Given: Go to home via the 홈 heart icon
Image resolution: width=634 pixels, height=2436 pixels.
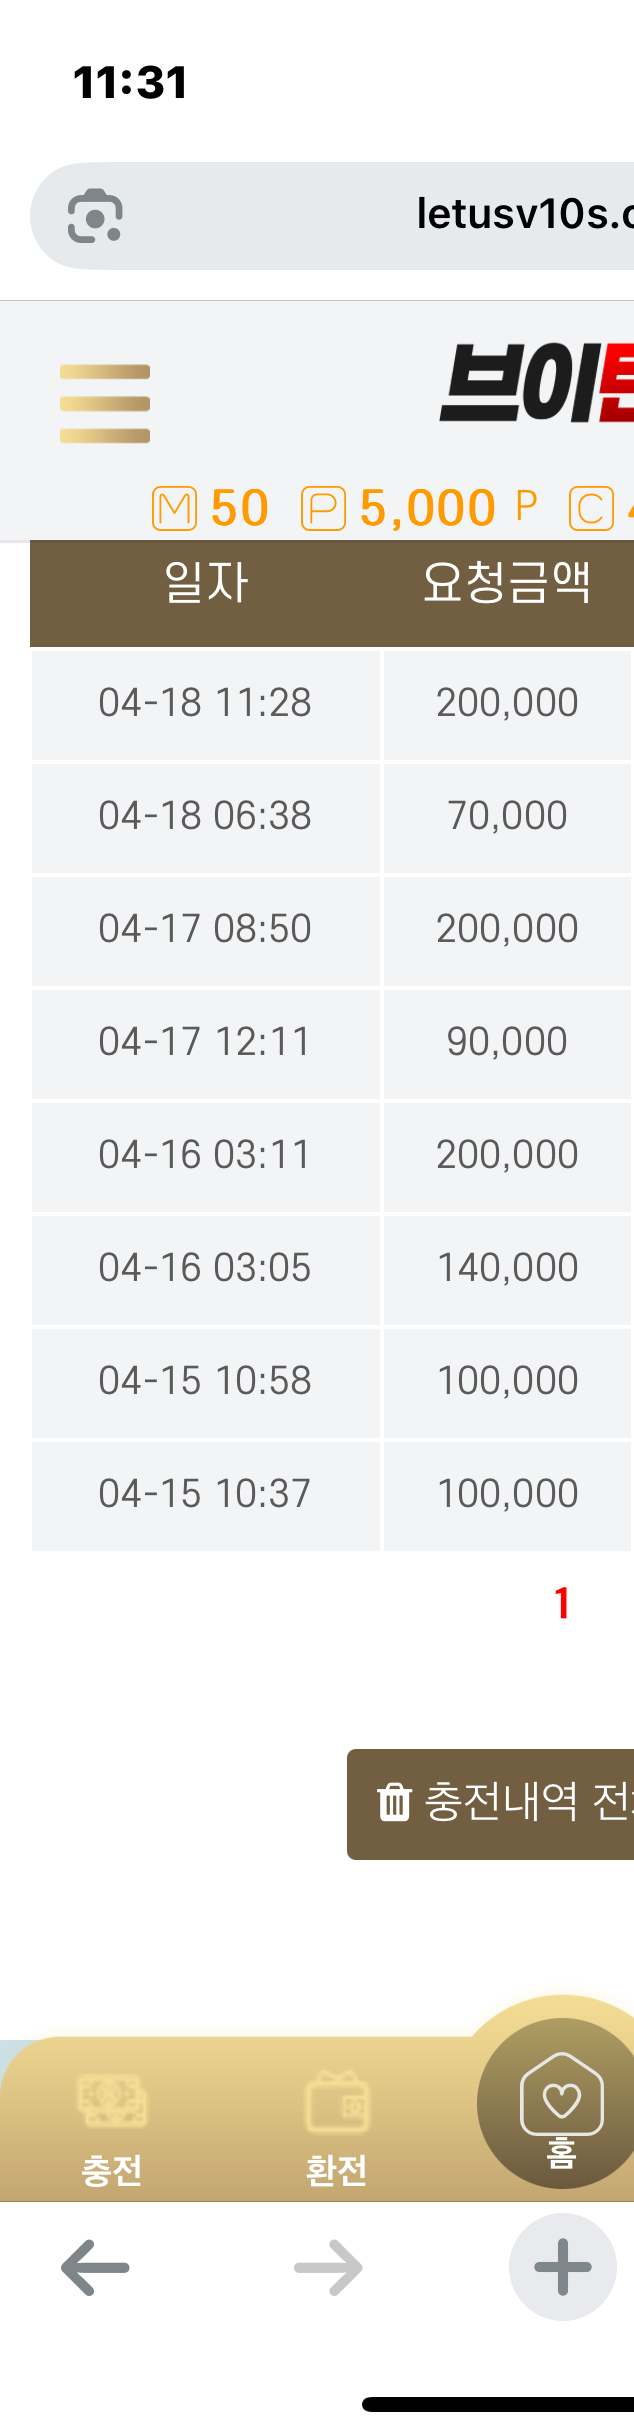Looking at the screenshot, I should tap(561, 2097).
